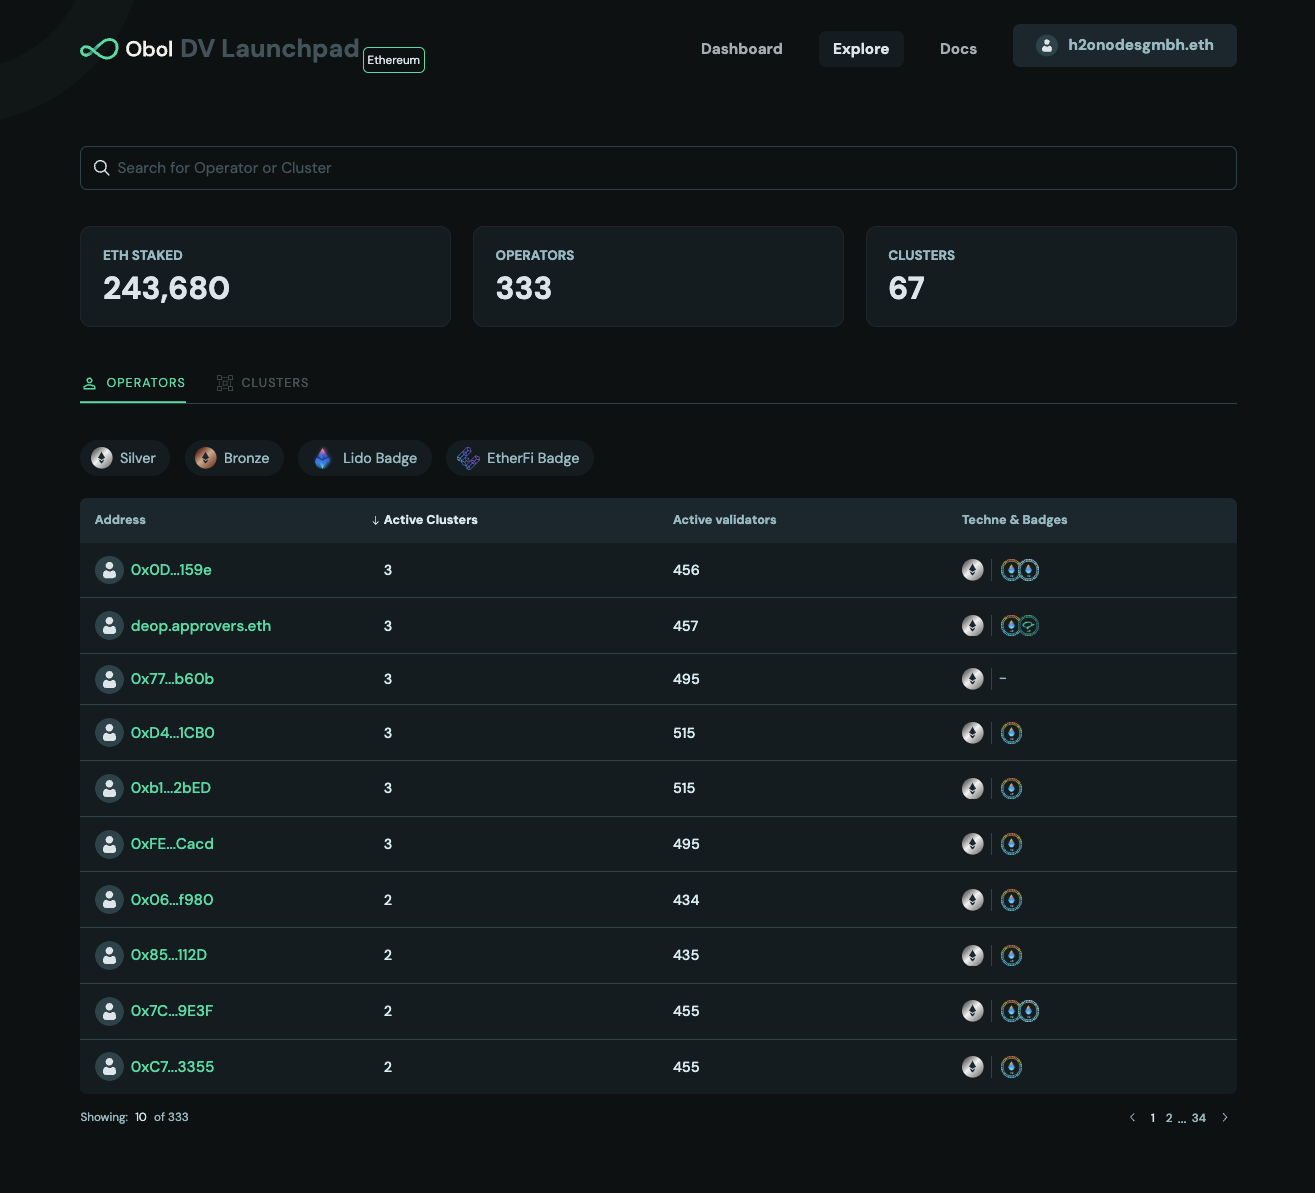Click the avatar icon for 0xC7...3355

pyautogui.click(x=109, y=1067)
